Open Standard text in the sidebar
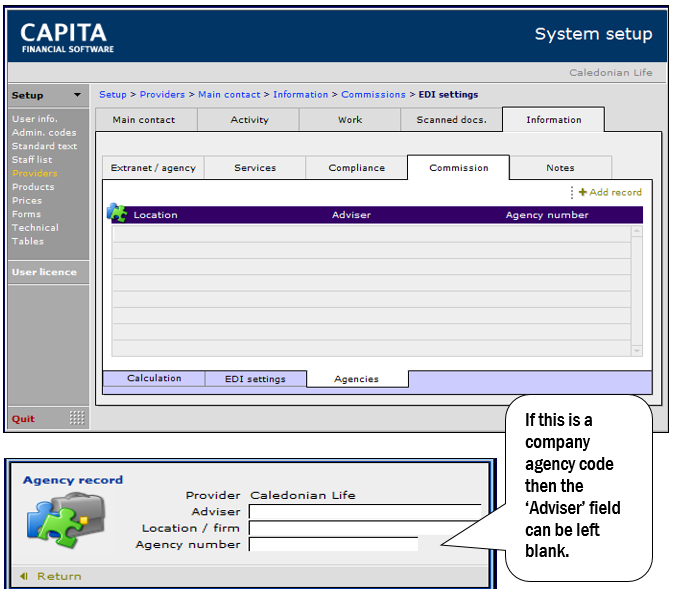This screenshot has width=674, height=592. click(45, 146)
